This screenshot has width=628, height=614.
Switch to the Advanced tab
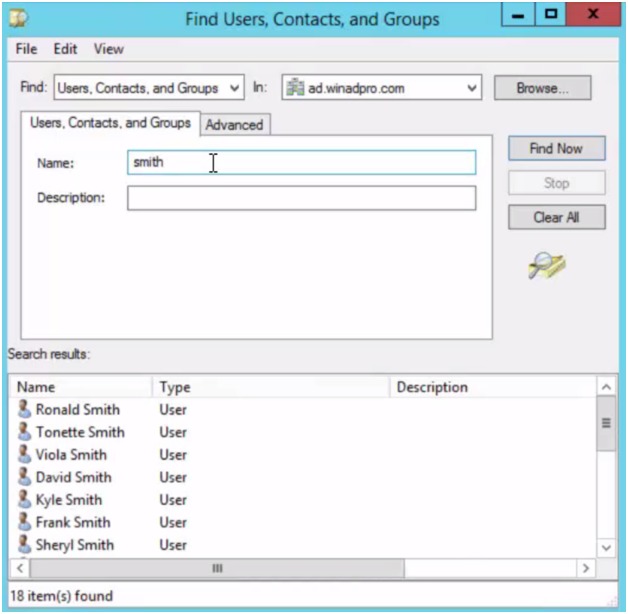[235, 125]
